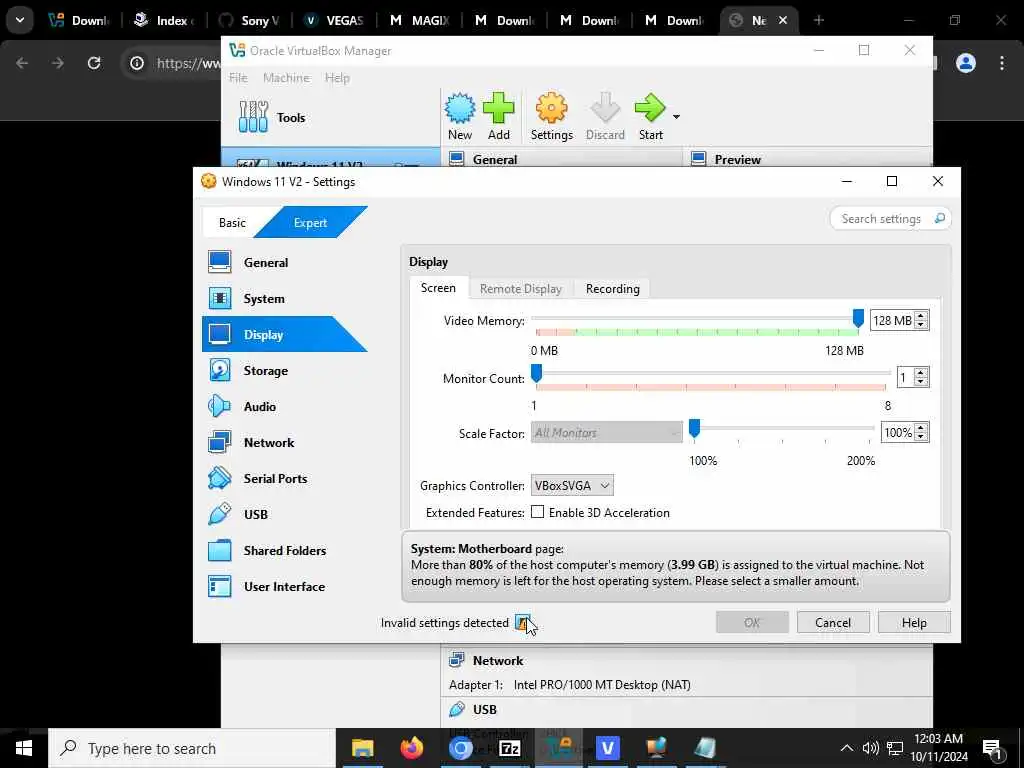The height and width of the screenshot is (768, 1024).
Task: Open browser menu three dots
Action: tap(1002, 63)
